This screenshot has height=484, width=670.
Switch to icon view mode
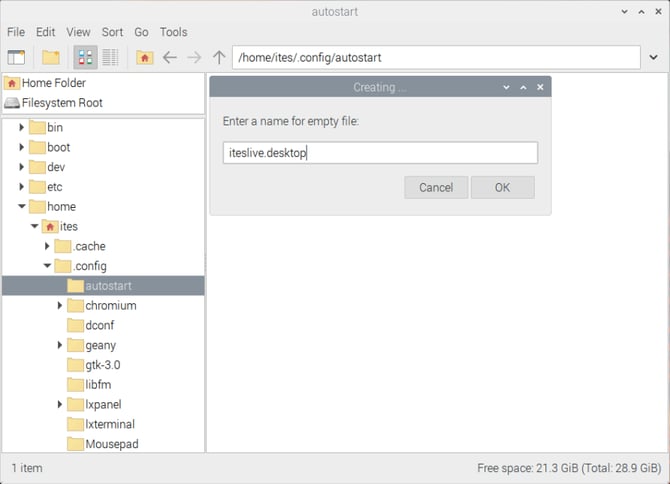pos(85,58)
